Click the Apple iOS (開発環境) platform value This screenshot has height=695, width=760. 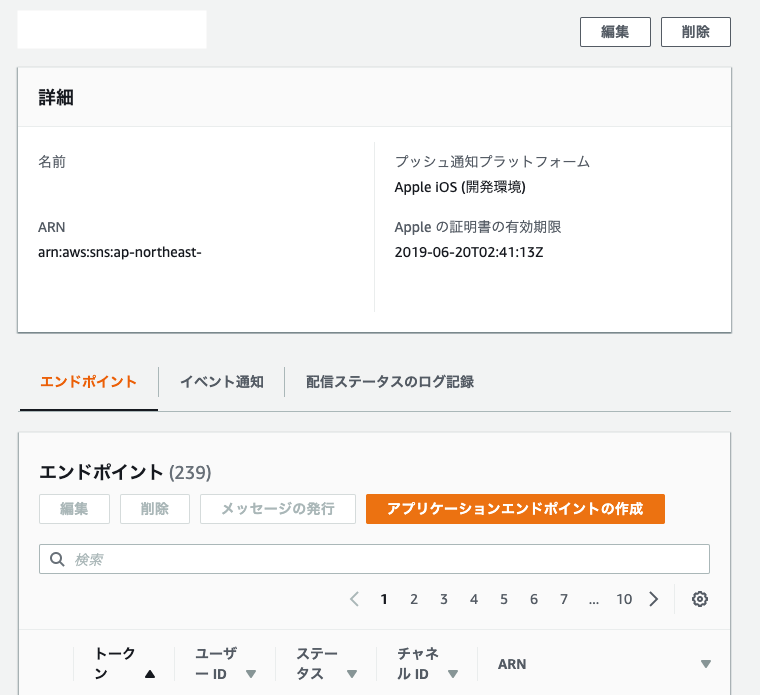pos(460,187)
